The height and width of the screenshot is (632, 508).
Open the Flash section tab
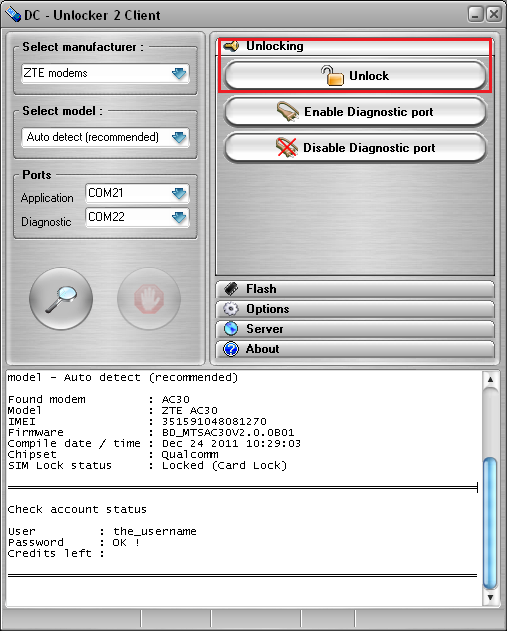pos(355,289)
